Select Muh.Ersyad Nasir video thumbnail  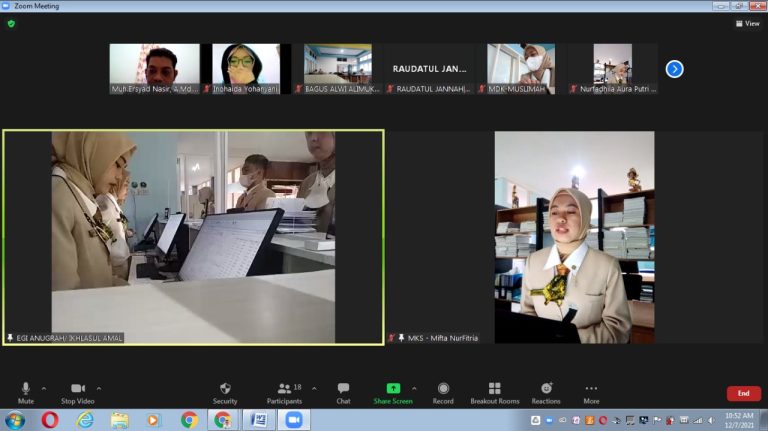(x=154, y=69)
